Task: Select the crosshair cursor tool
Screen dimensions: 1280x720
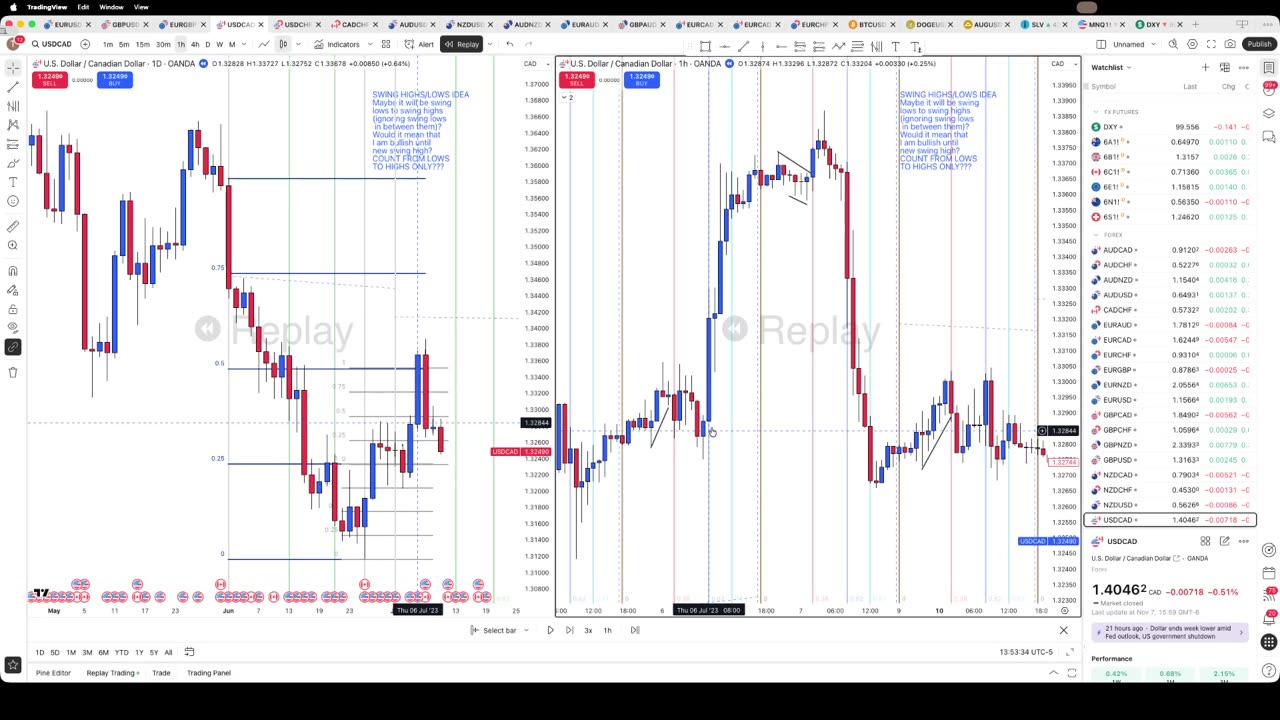Action: pyautogui.click(x=13, y=68)
